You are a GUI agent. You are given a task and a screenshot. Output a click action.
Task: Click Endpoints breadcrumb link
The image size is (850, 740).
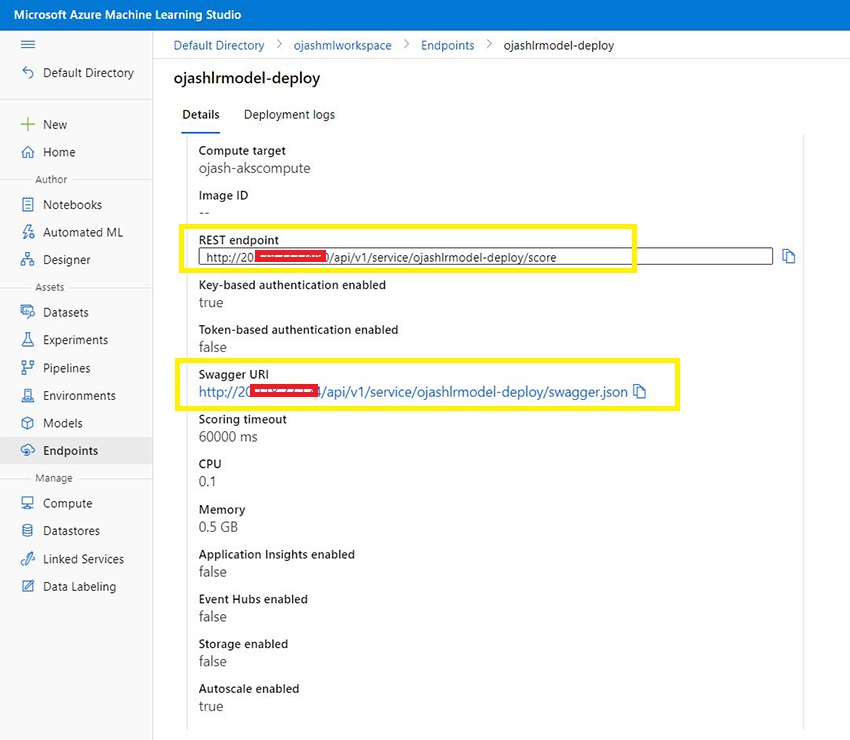click(x=448, y=46)
